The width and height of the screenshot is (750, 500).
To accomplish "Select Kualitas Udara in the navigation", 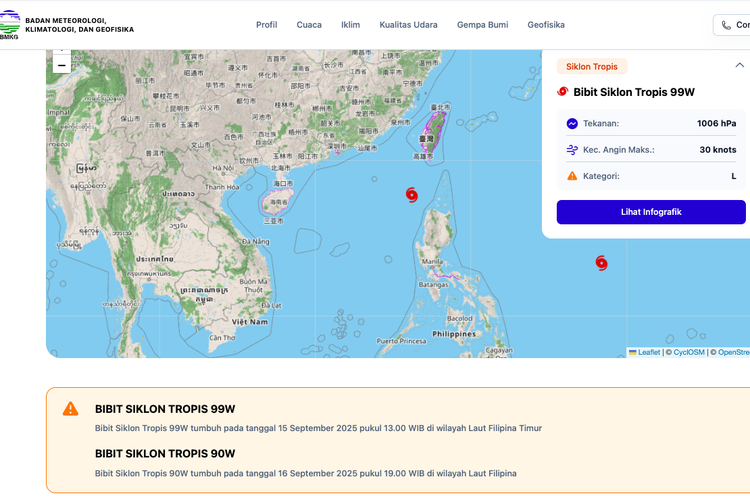I will 408,25.
